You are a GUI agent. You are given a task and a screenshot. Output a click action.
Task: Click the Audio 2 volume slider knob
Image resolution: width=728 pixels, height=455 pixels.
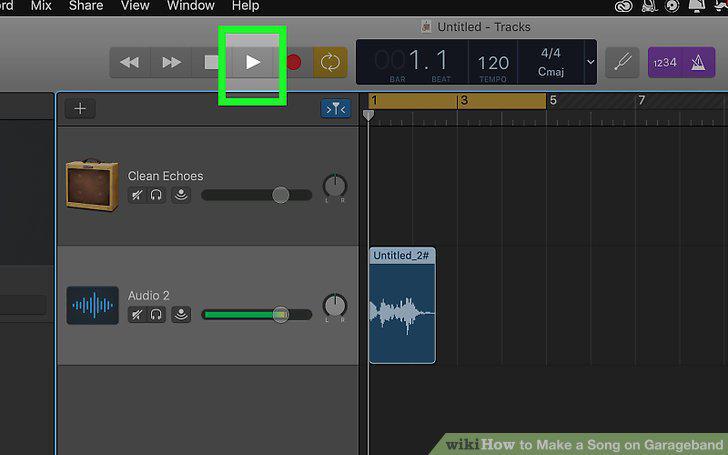pos(280,315)
